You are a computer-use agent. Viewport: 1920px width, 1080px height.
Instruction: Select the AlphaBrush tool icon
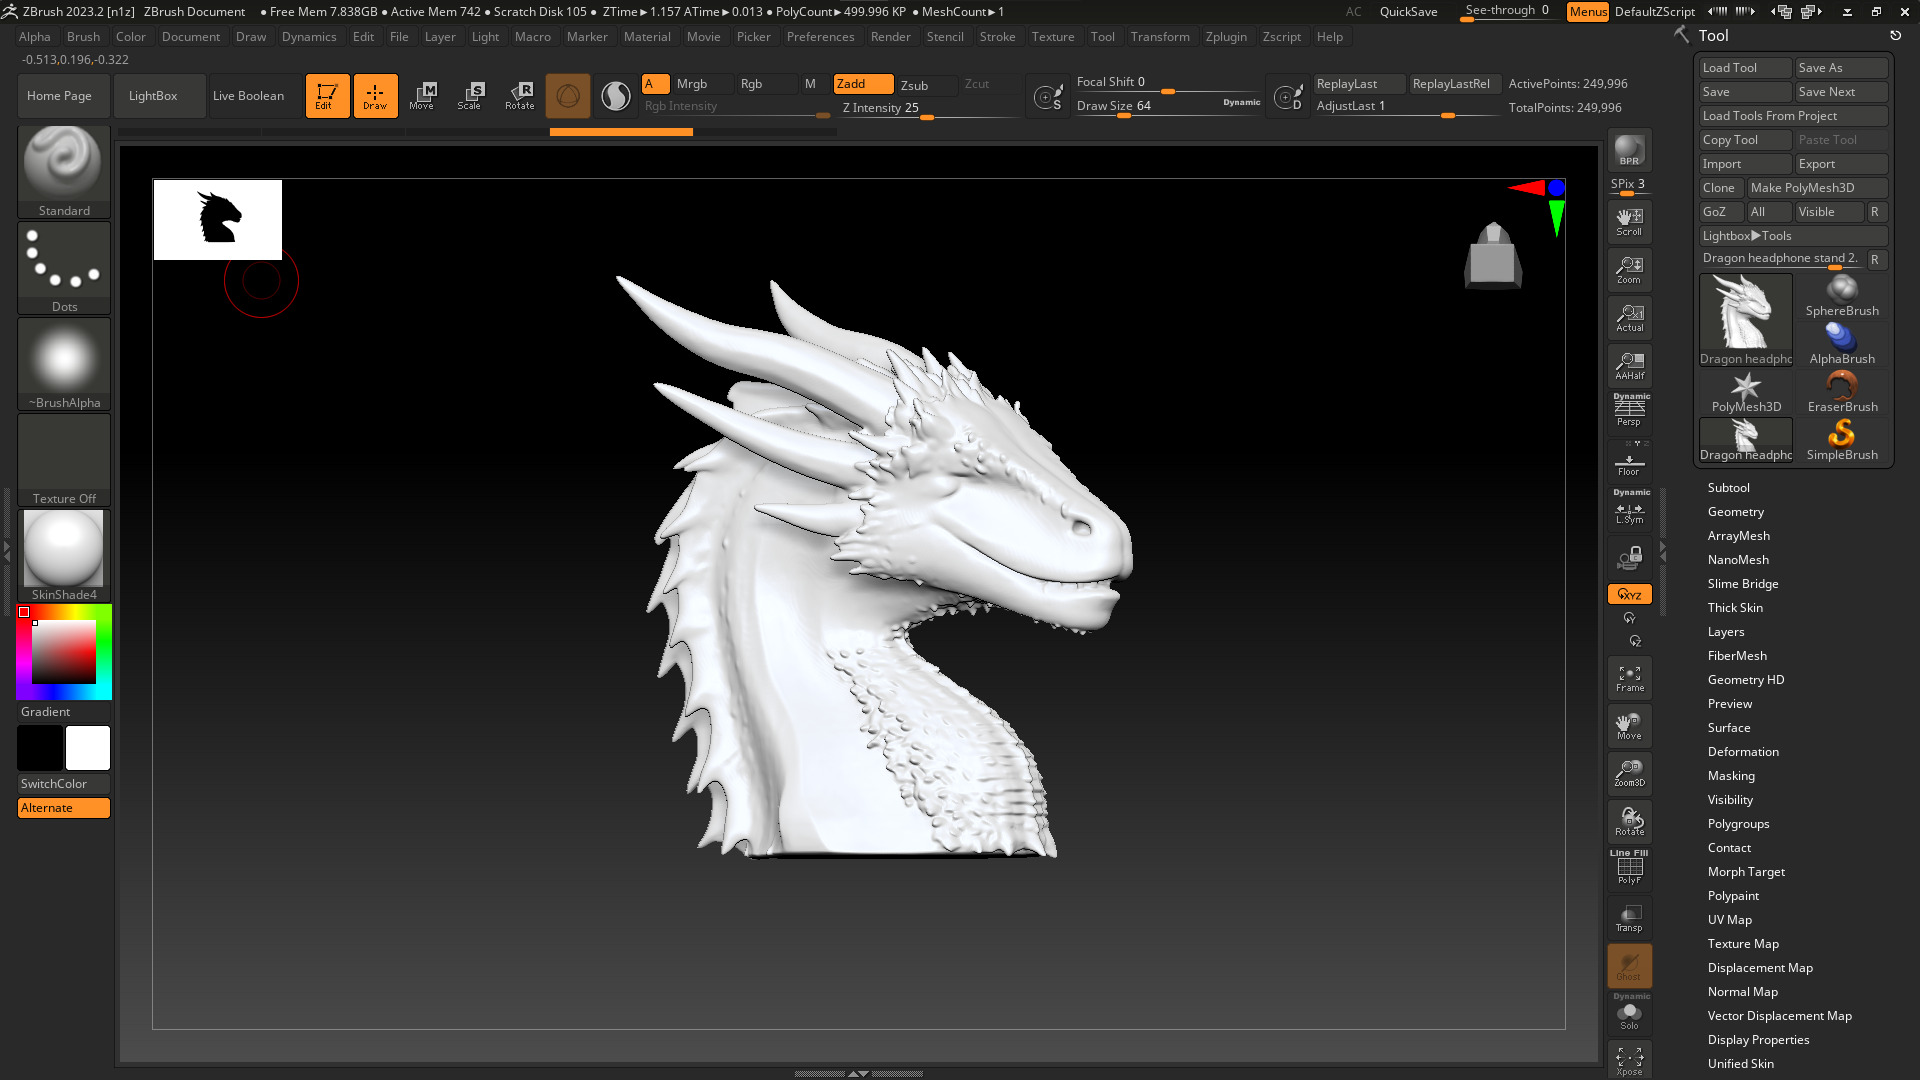click(x=1842, y=345)
